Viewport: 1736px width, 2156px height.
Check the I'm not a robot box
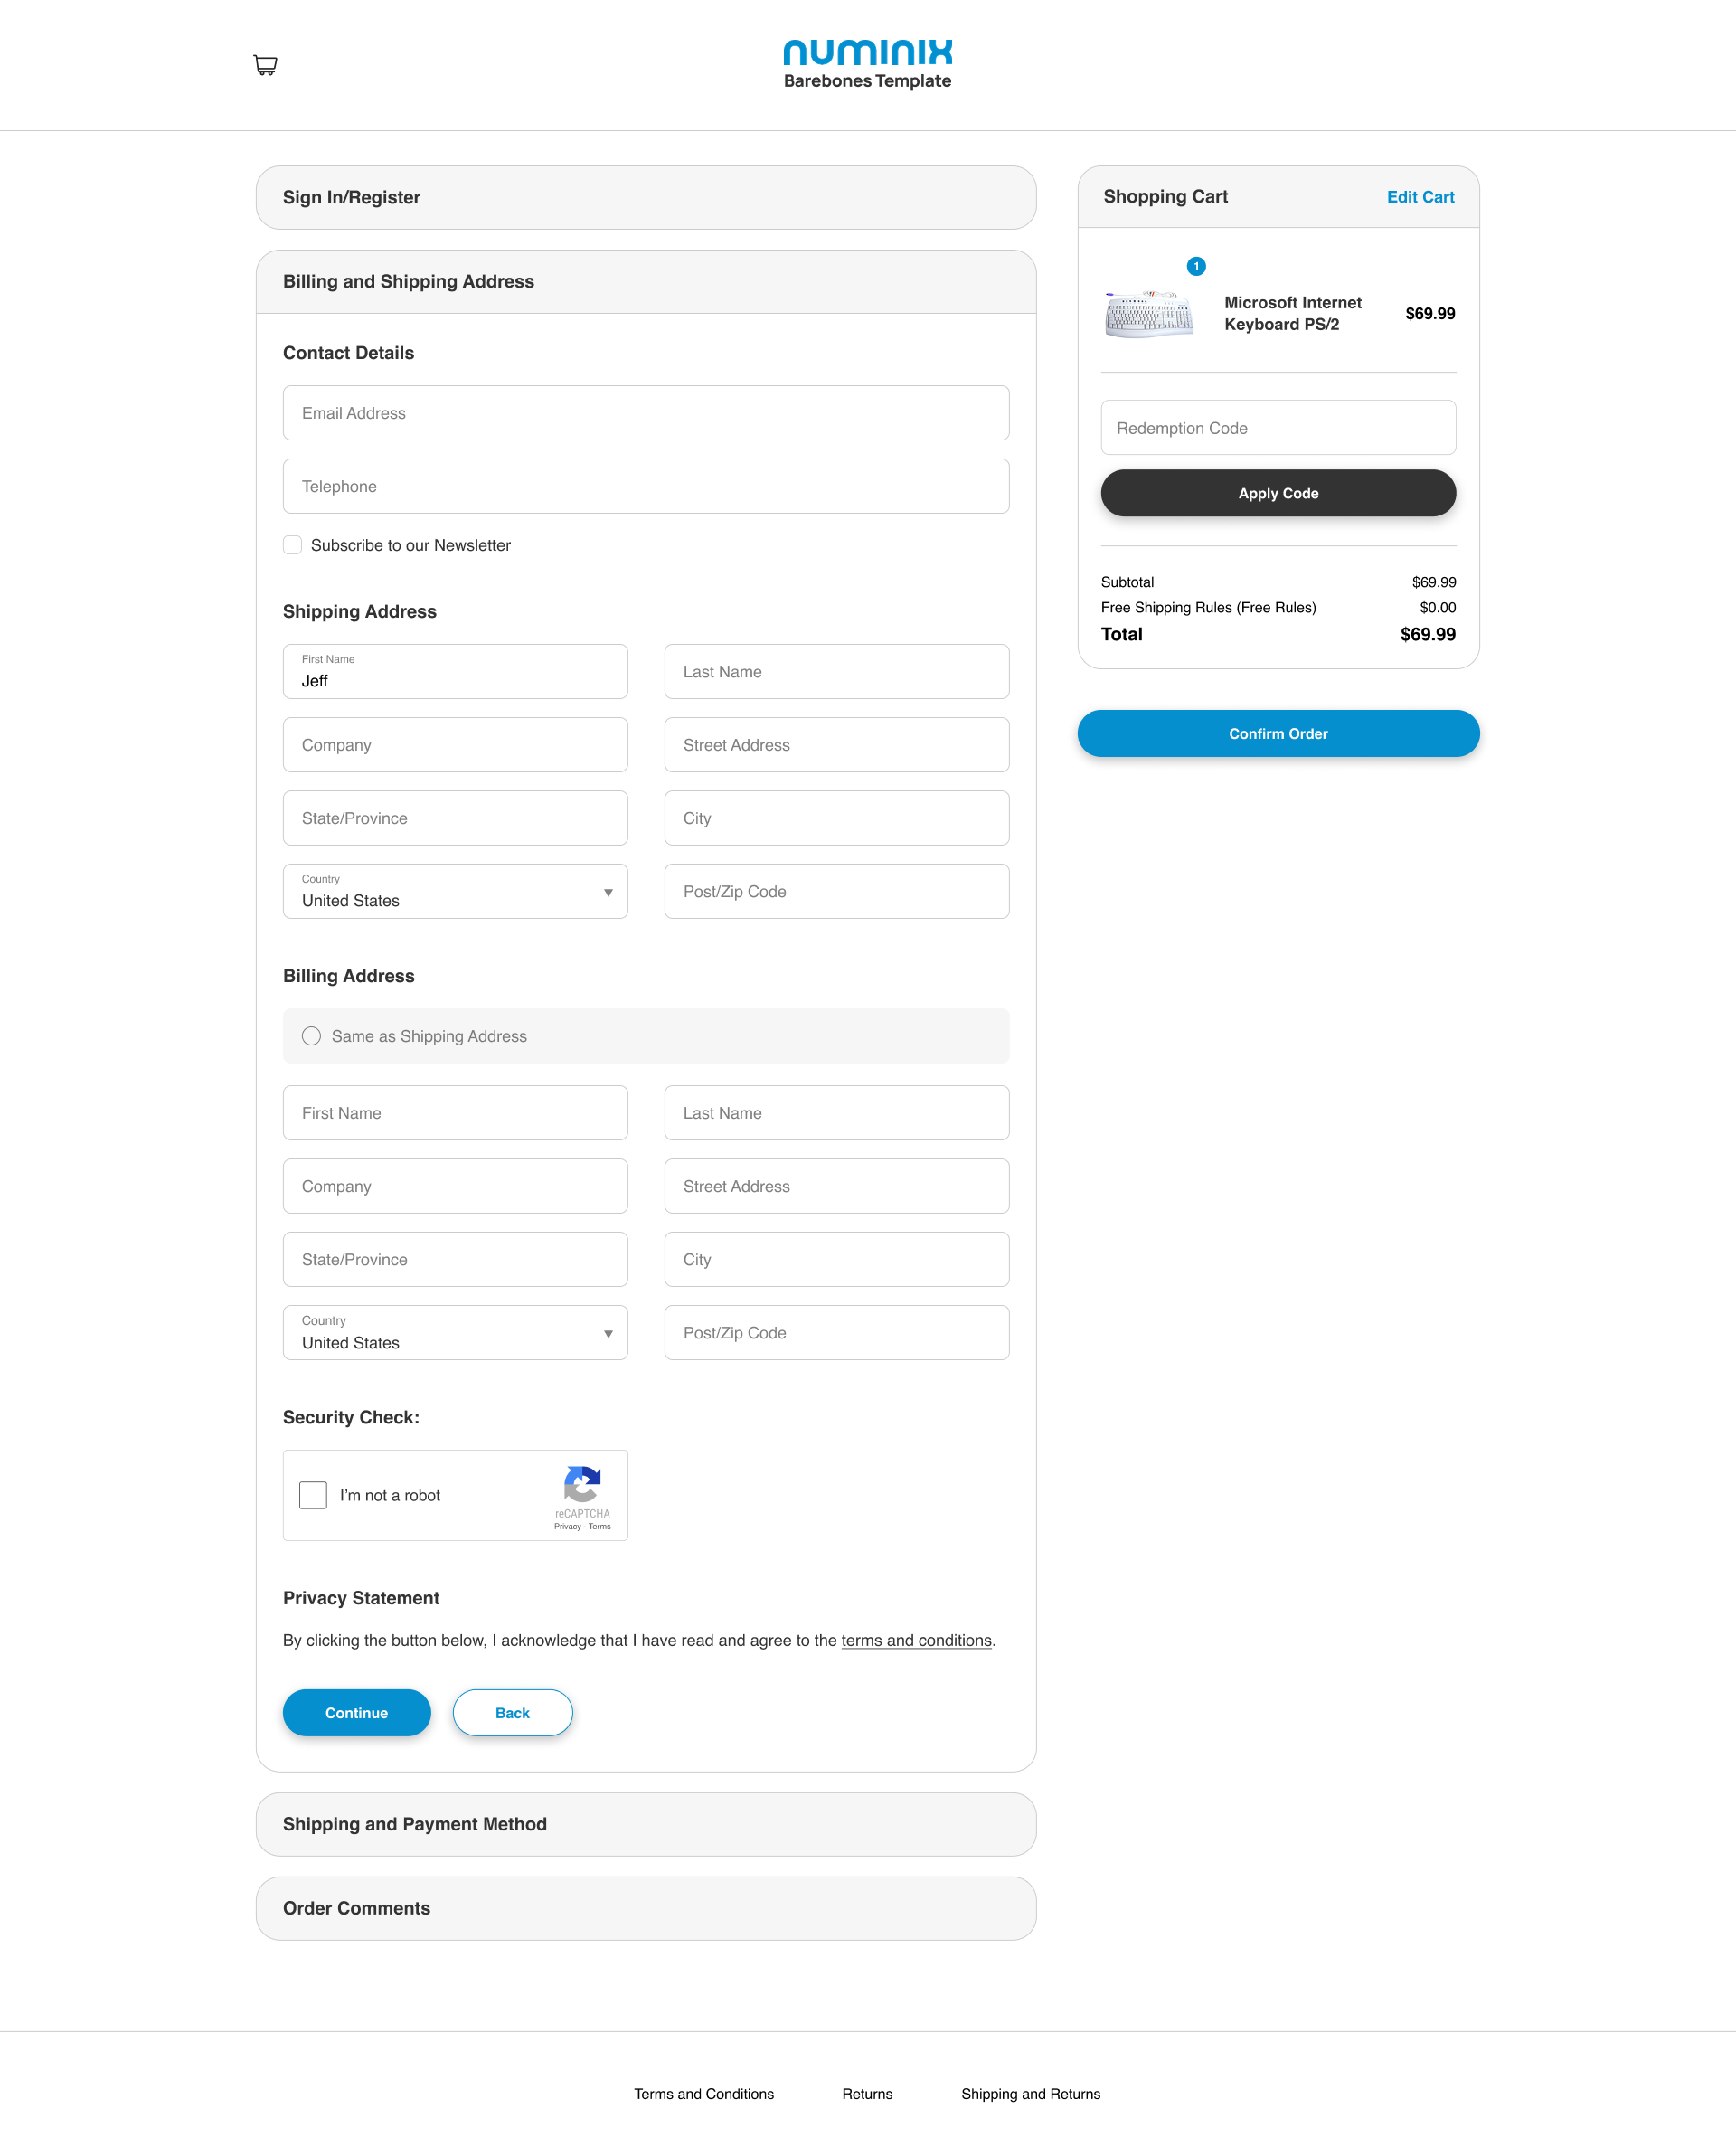point(312,1495)
